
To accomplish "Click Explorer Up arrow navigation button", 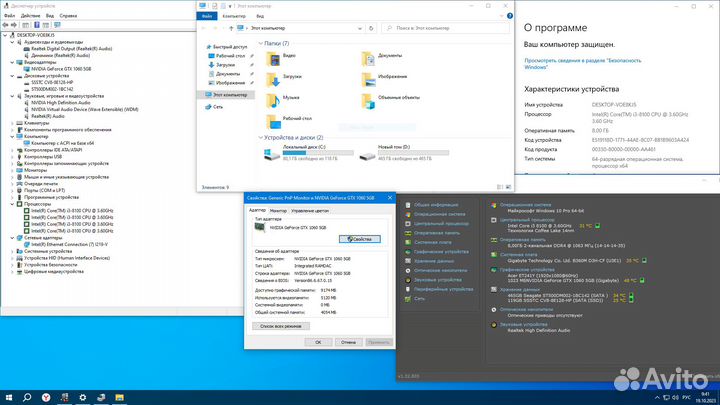I will click(231, 28).
